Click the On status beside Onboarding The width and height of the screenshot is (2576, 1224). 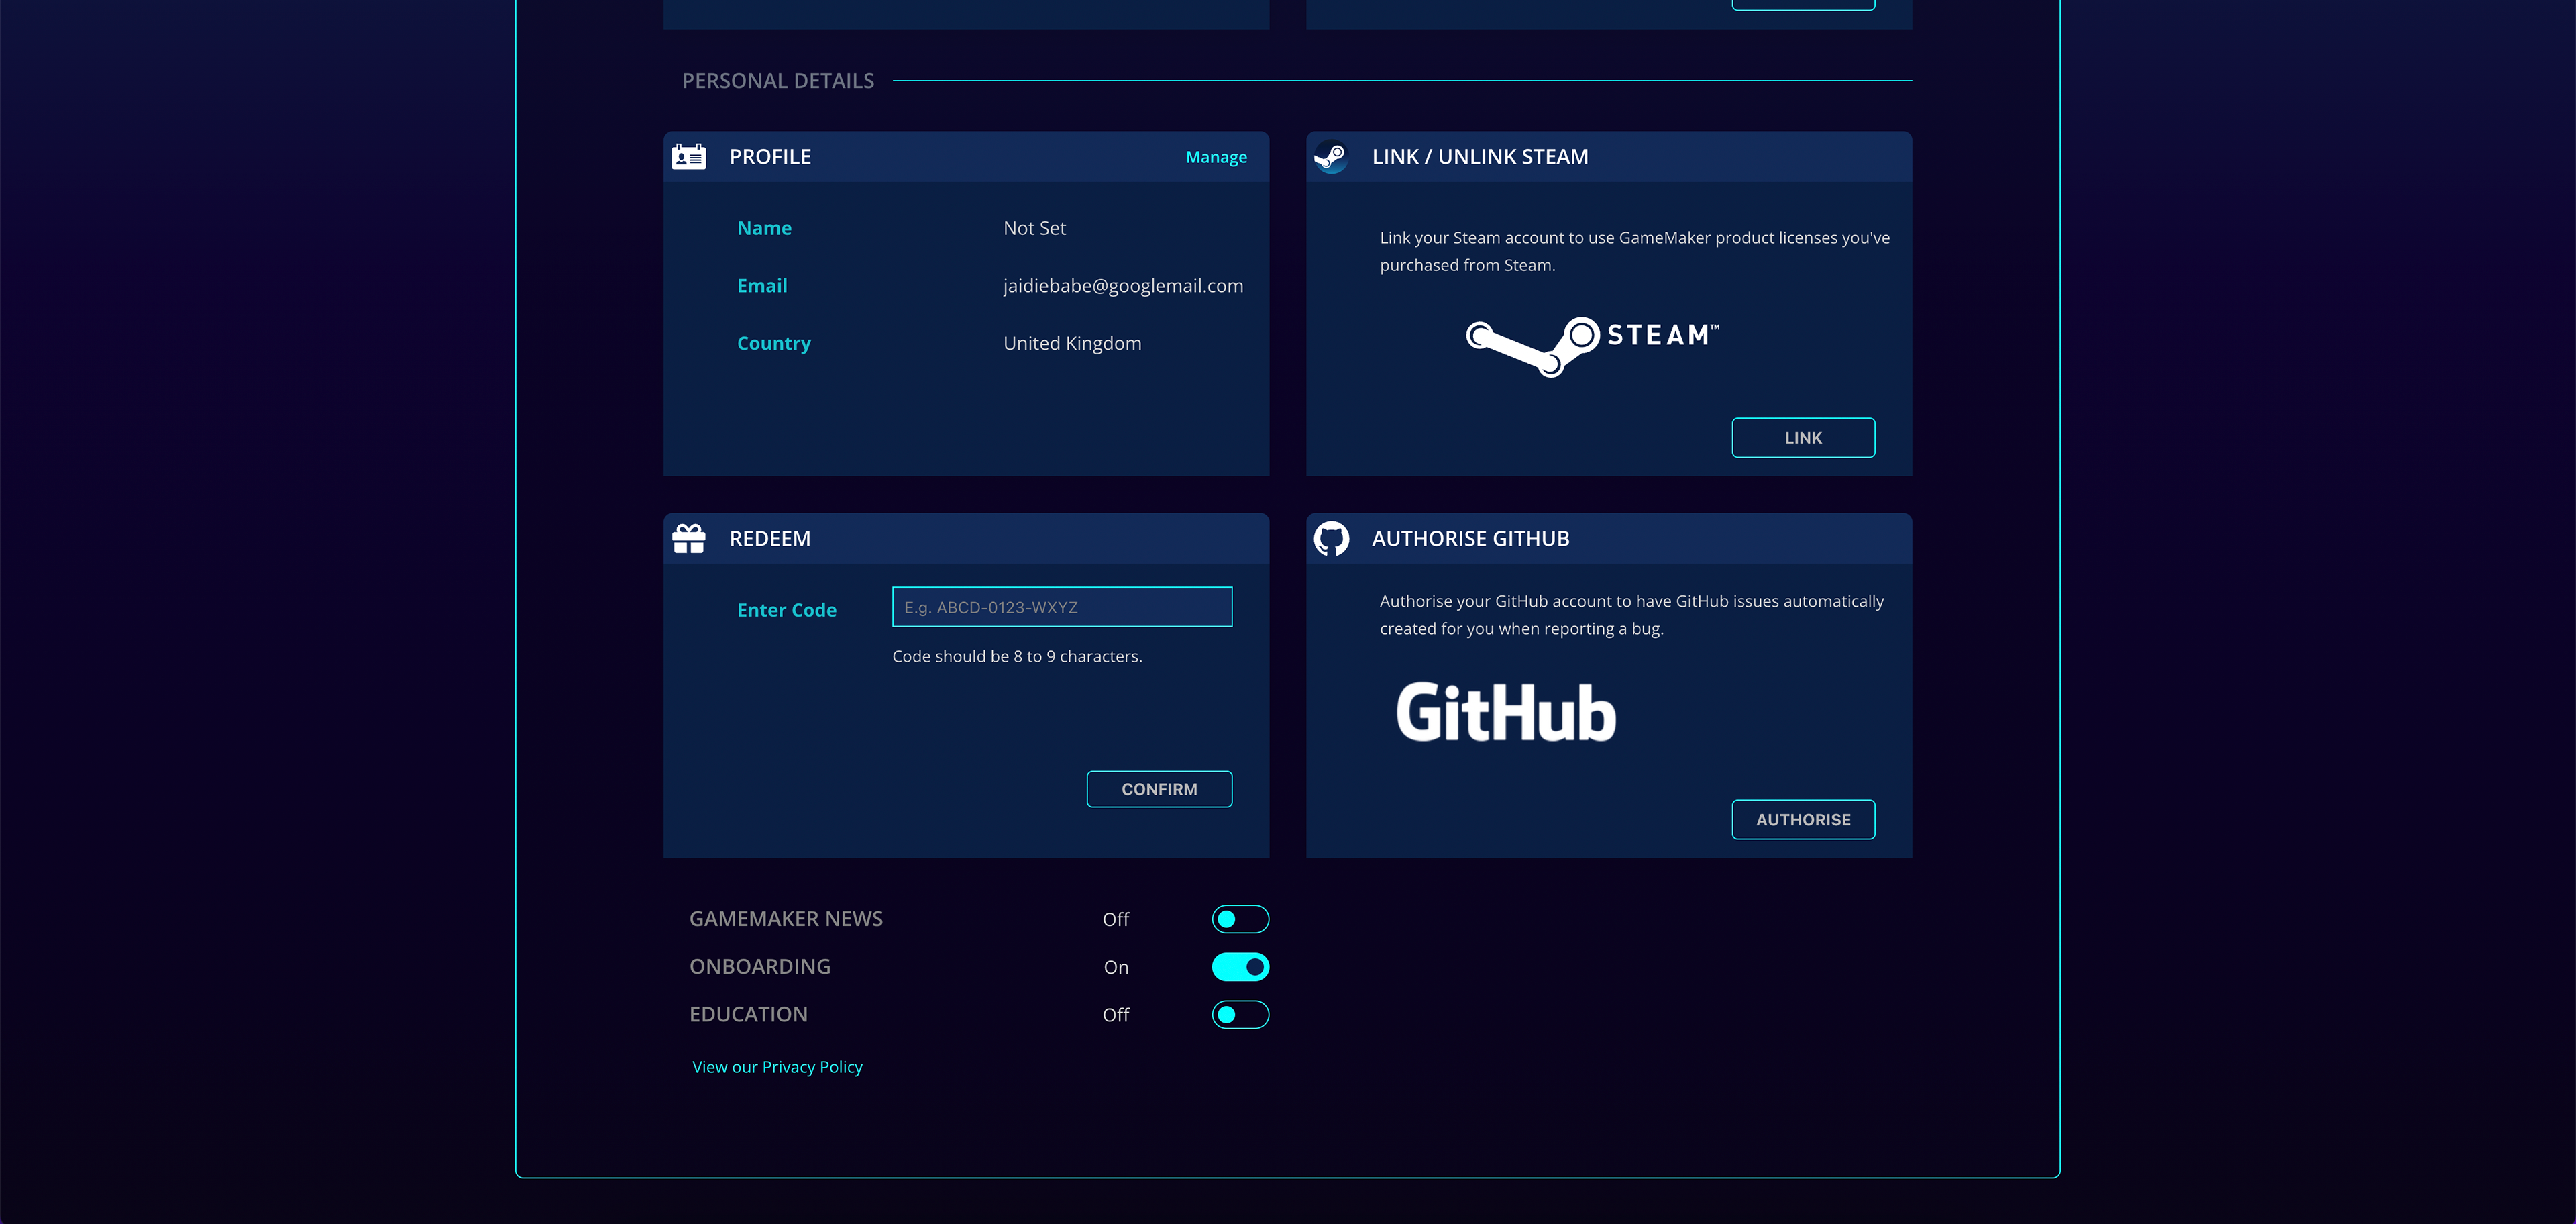pos(1116,968)
